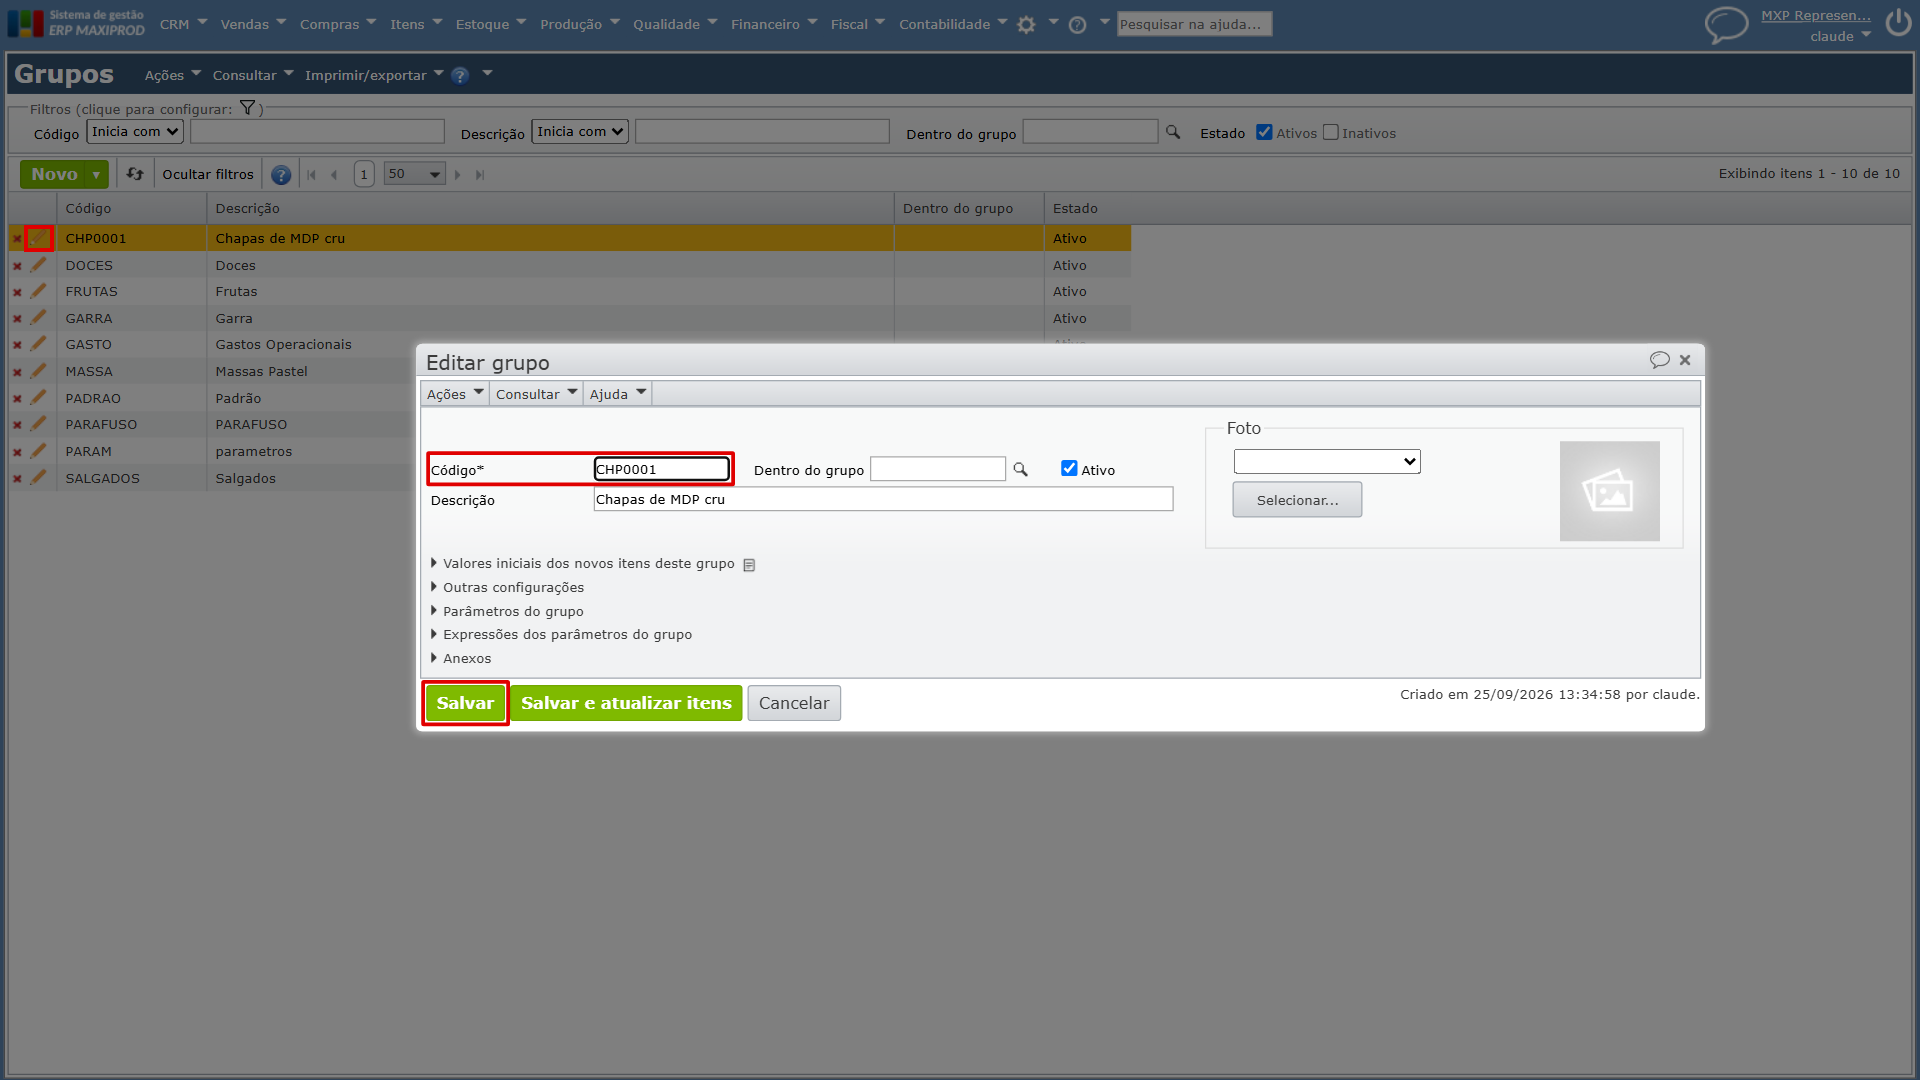
Task: Click edit pencil icon for GARRA row
Action: 38,318
